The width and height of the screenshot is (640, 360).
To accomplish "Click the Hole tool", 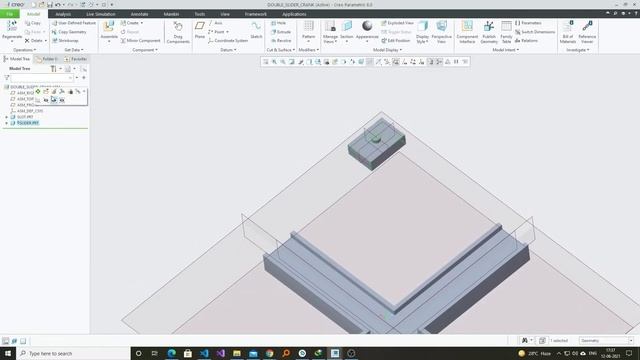I will click(278, 23).
